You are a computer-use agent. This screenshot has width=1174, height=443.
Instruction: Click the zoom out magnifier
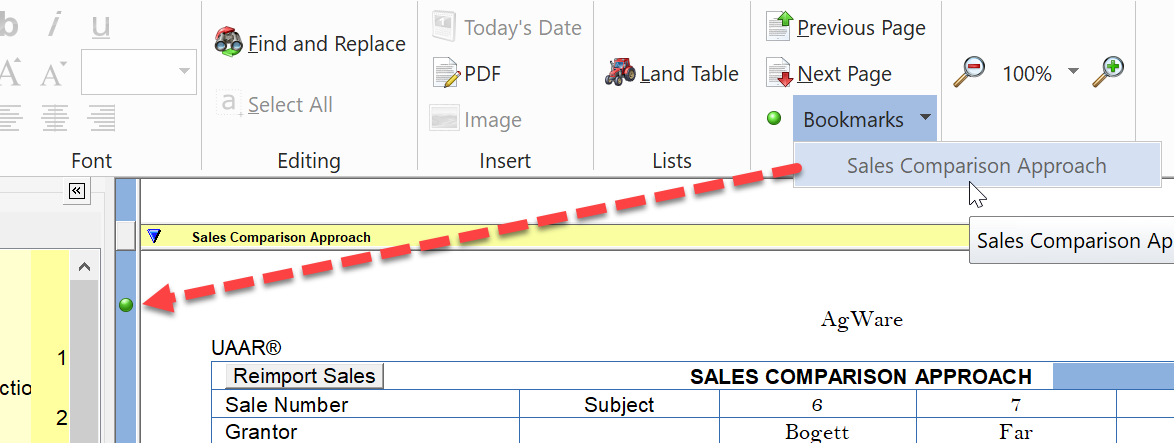coord(968,72)
